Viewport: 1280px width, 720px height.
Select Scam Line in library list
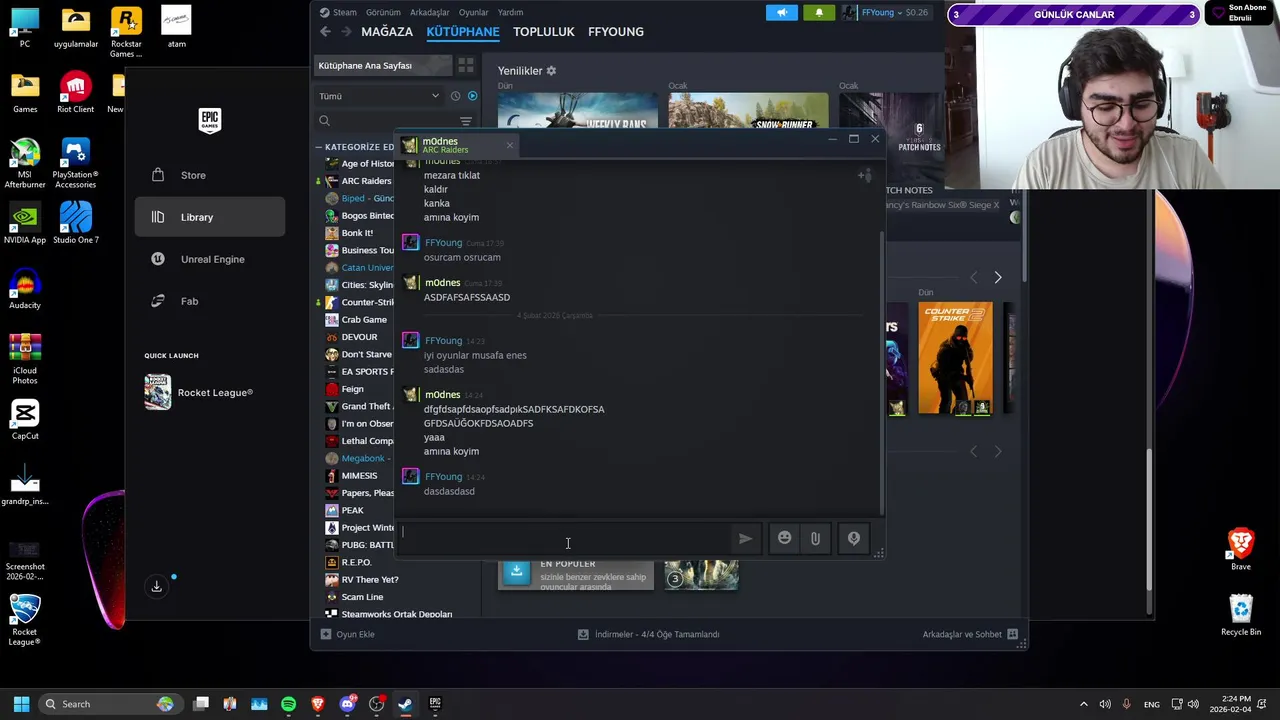point(362,597)
